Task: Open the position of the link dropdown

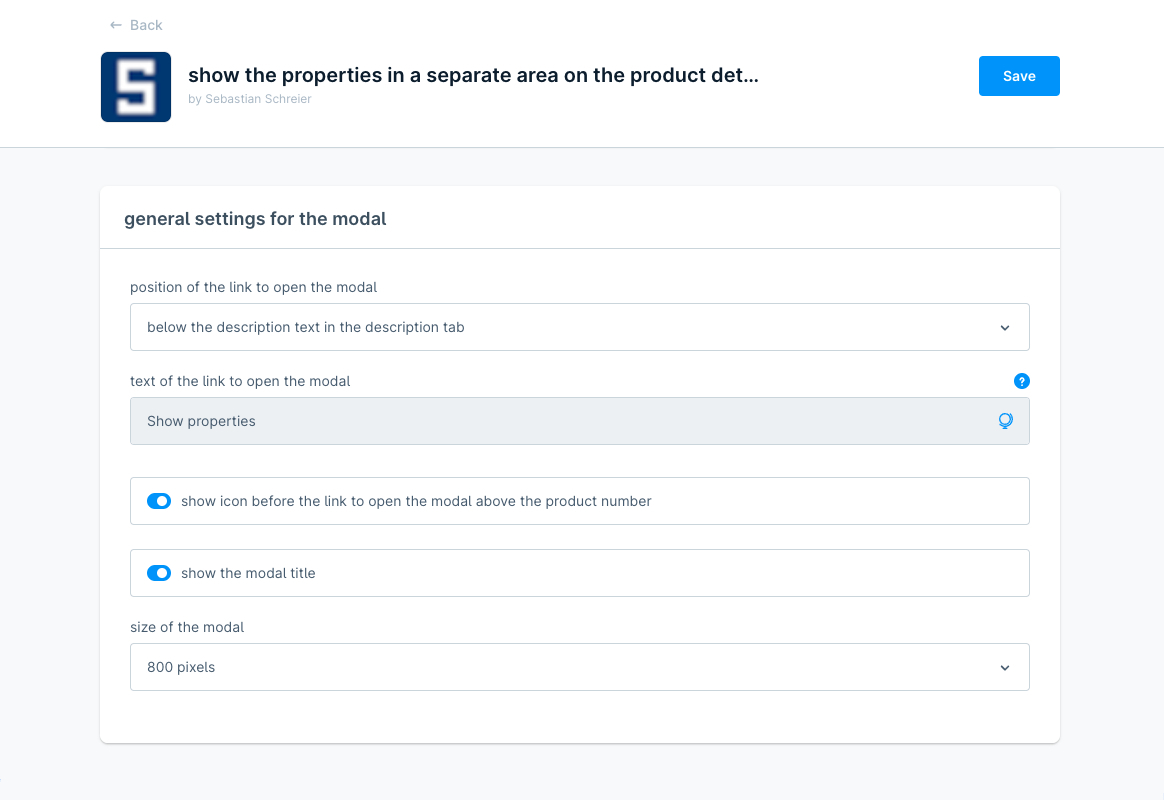Action: (x=579, y=327)
